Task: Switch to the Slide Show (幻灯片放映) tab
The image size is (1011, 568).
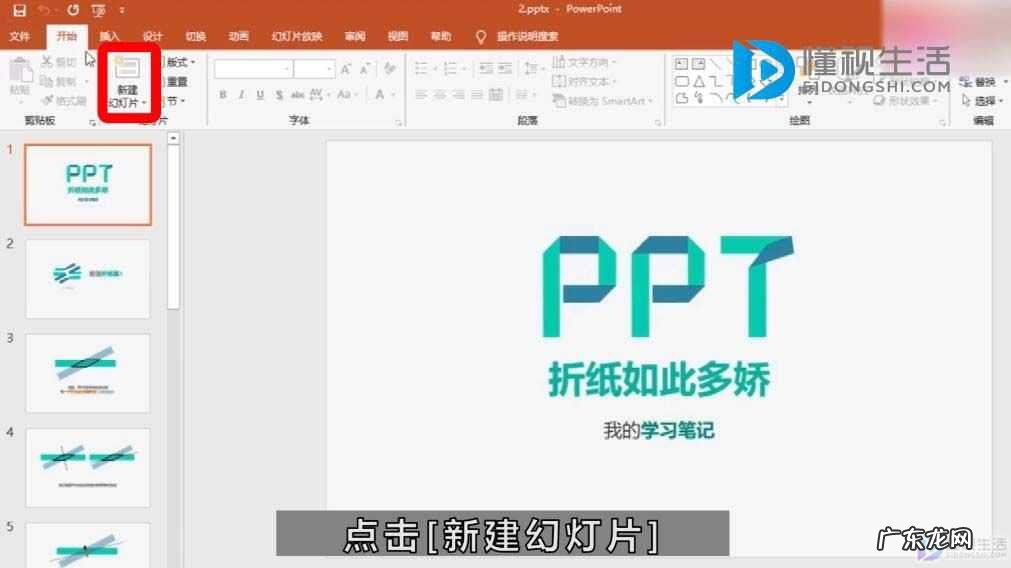Action: [297, 37]
